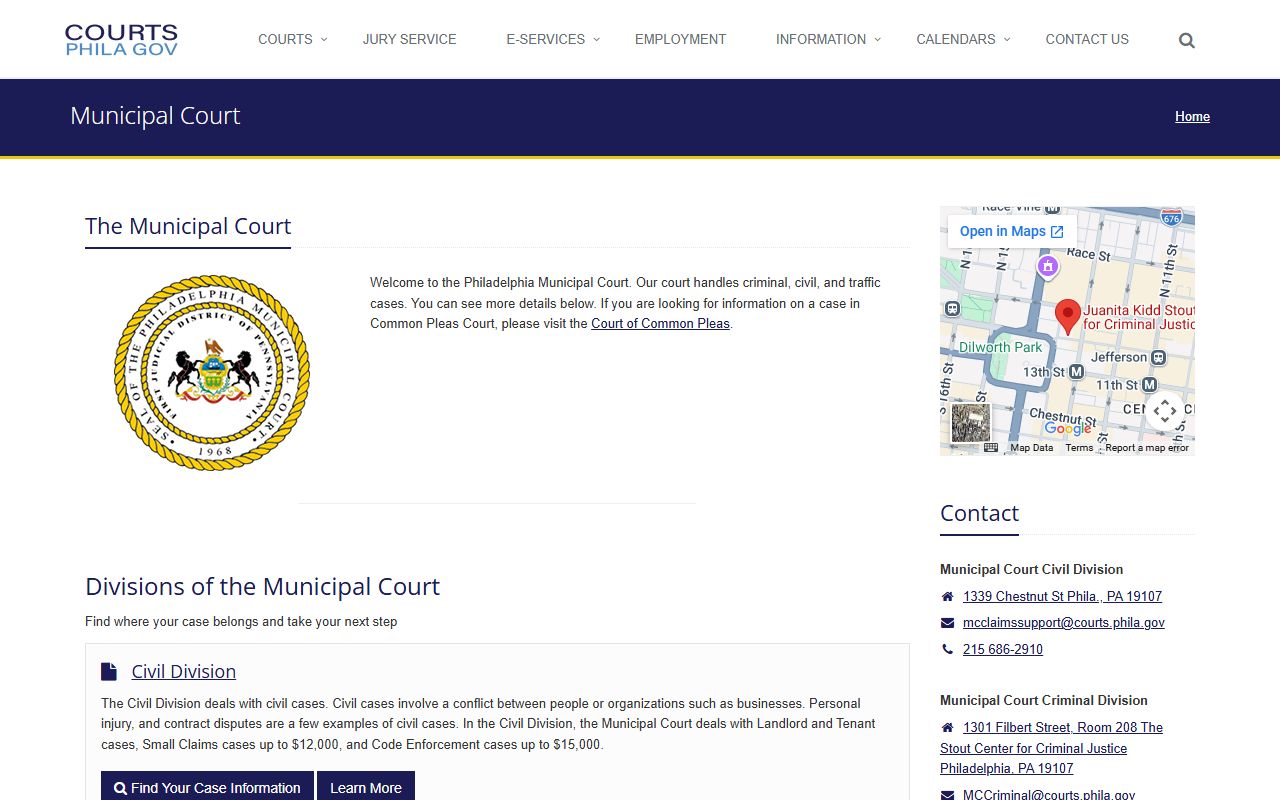1280x800 pixels.
Task: Expand the E-Services dropdown arrow
Action: [x=596, y=39]
